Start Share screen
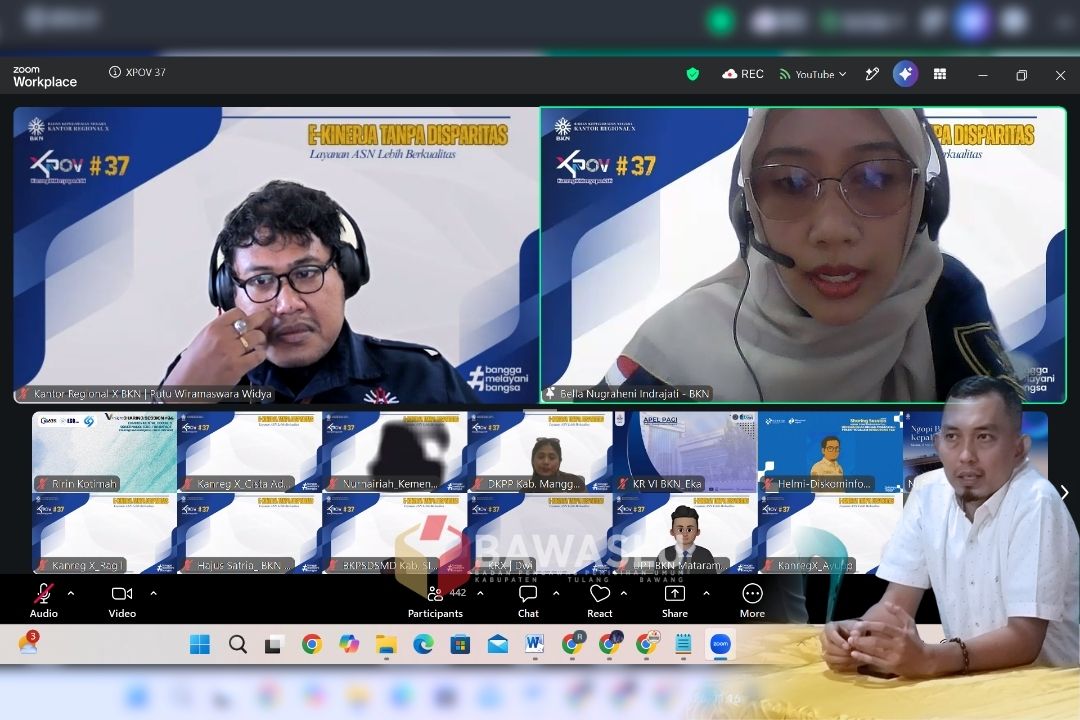The width and height of the screenshot is (1080, 720). (x=675, y=600)
